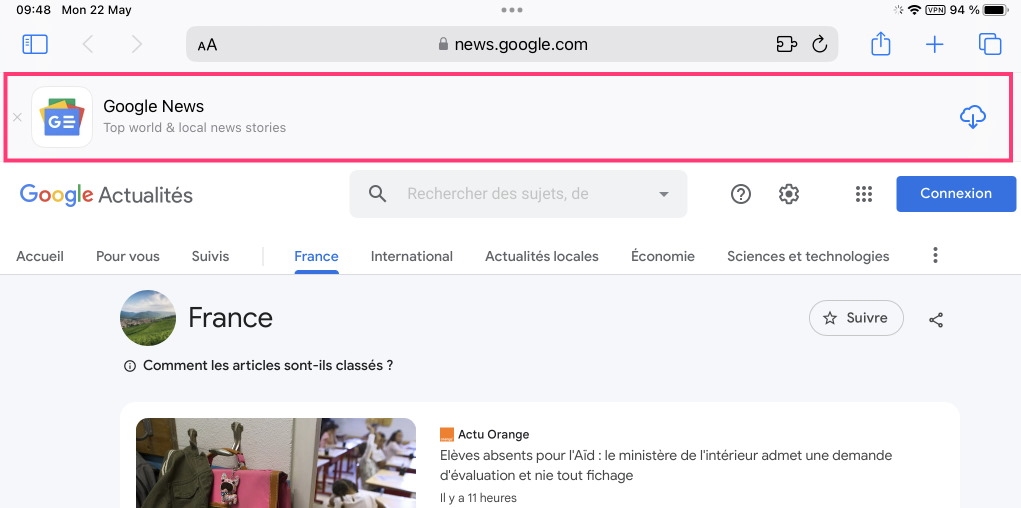Tap the Google News app icon
The image size is (1021, 508).
pos(62,117)
